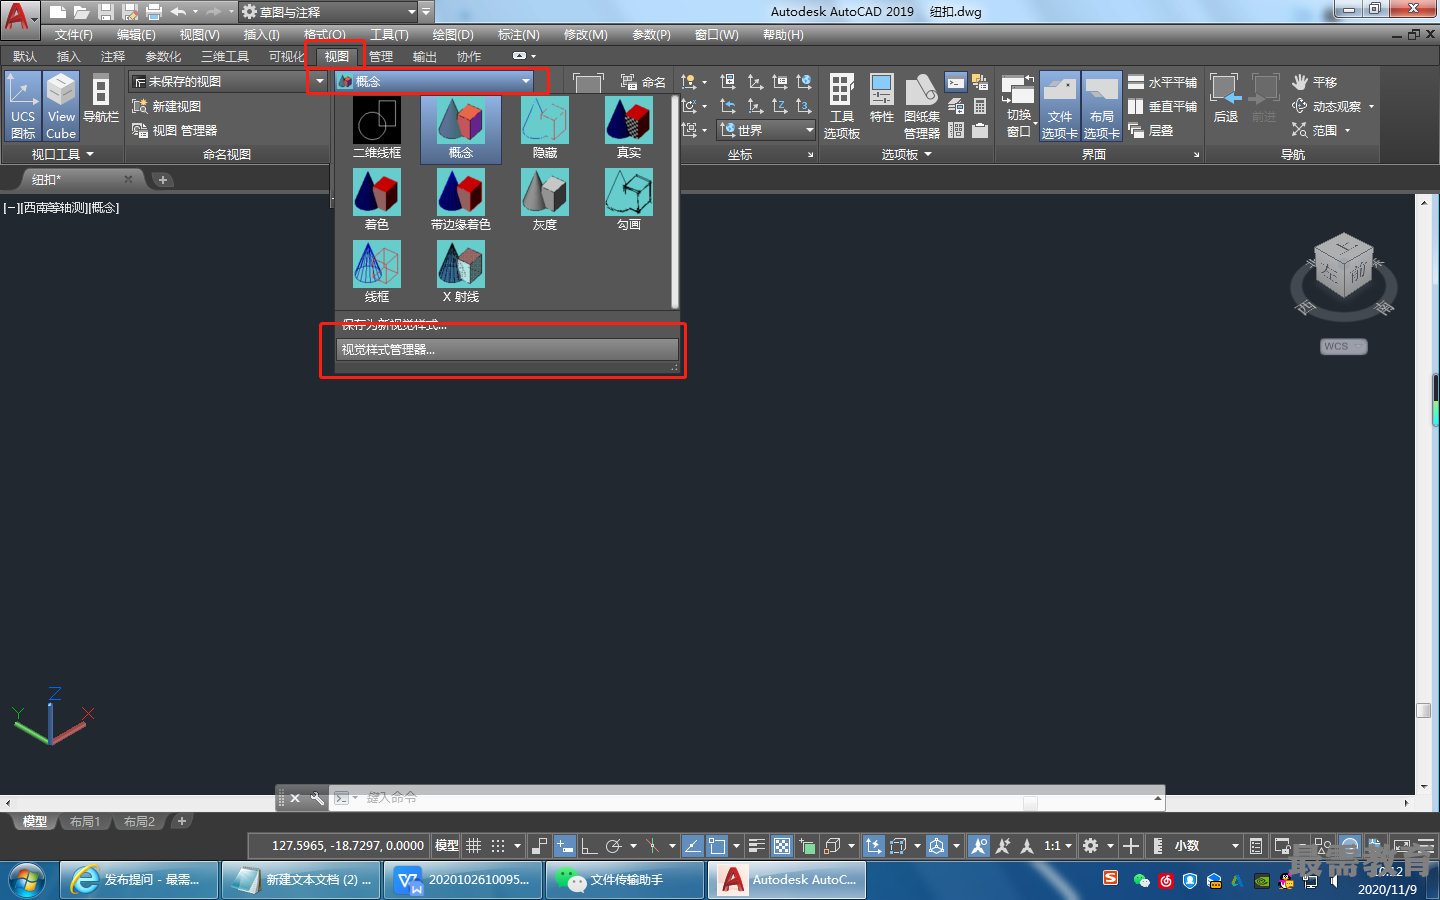This screenshot has width=1440, height=900.
Task: Open the 未保存的视图 view dropdown
Action: pyautogui.click(x=320, y=81)
